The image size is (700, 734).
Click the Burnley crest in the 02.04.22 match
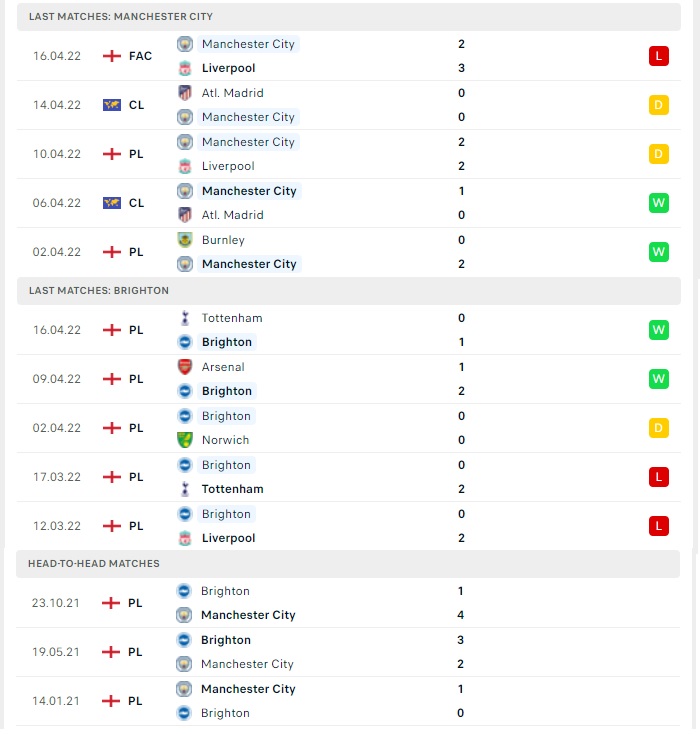(185, 240)
